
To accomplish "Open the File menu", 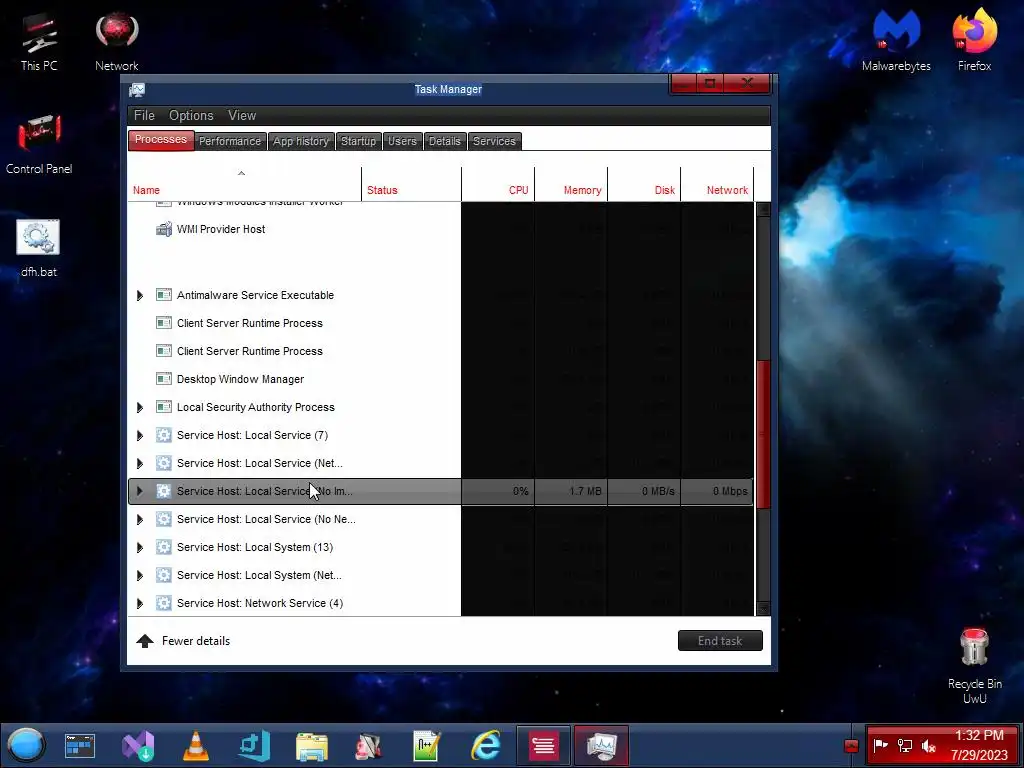I will (144, 116).
